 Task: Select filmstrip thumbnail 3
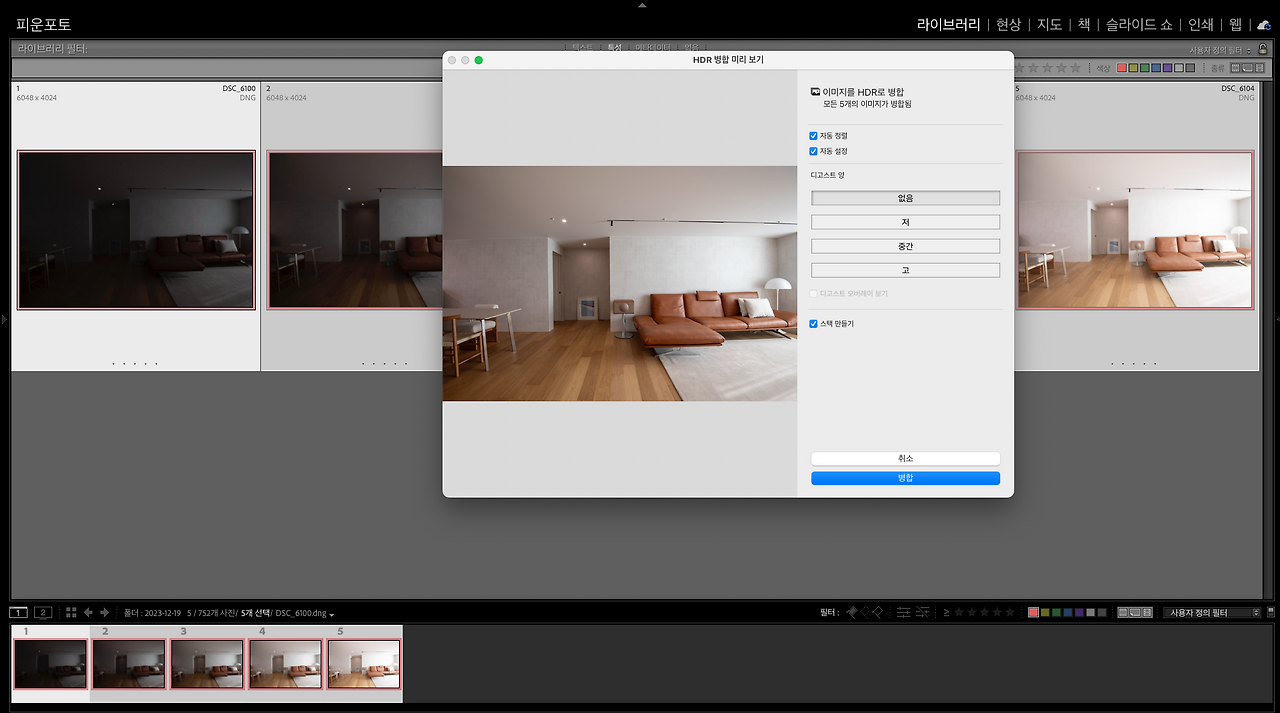[207, 664]
